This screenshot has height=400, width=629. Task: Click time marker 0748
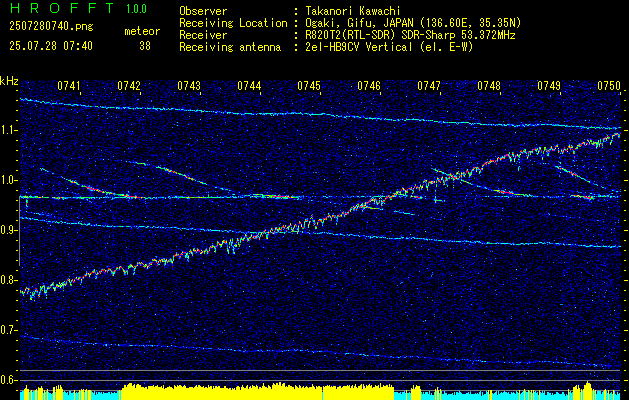489,85
